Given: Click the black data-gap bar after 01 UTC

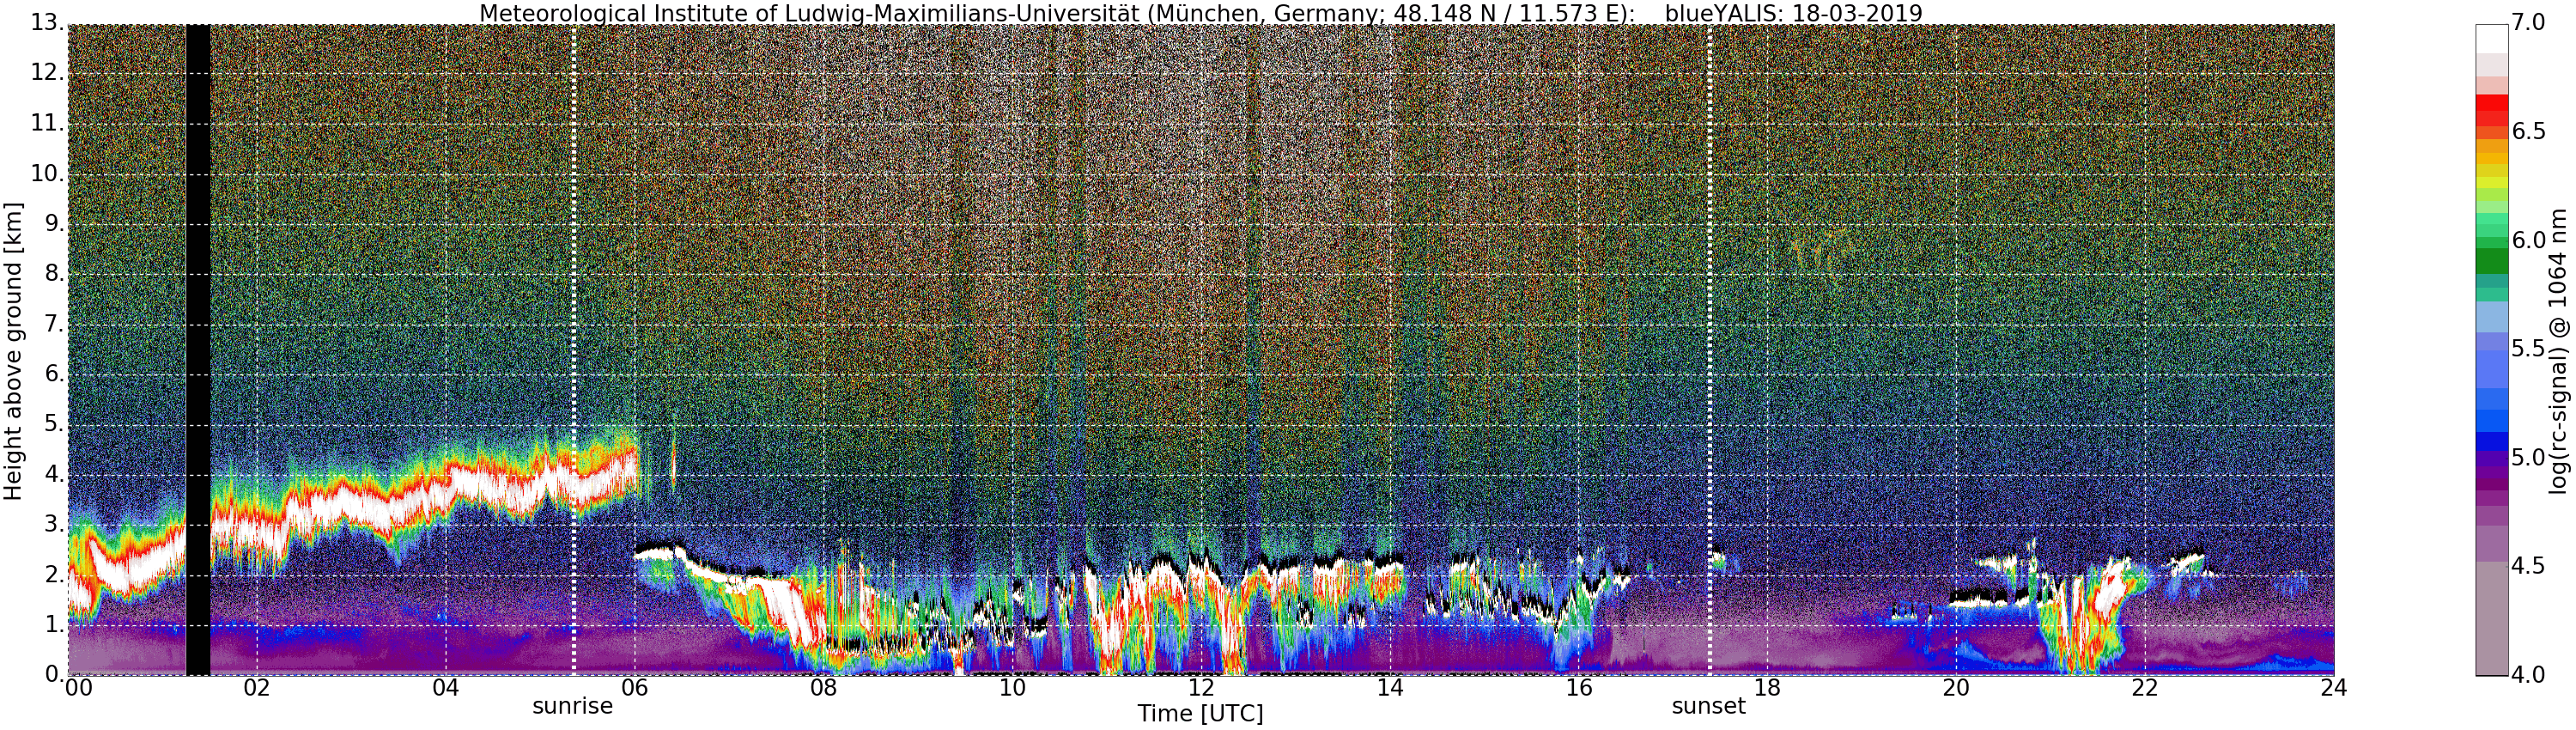Looking at the screenshot, I should pos(198,350).
